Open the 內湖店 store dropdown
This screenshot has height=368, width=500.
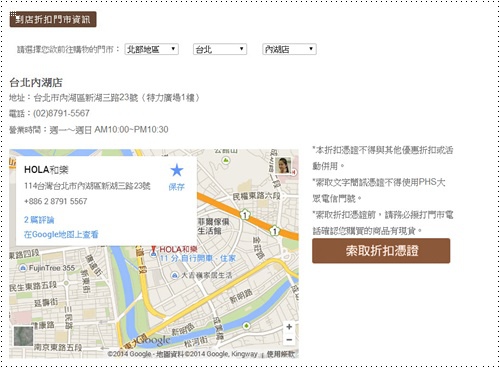point(289,49)
